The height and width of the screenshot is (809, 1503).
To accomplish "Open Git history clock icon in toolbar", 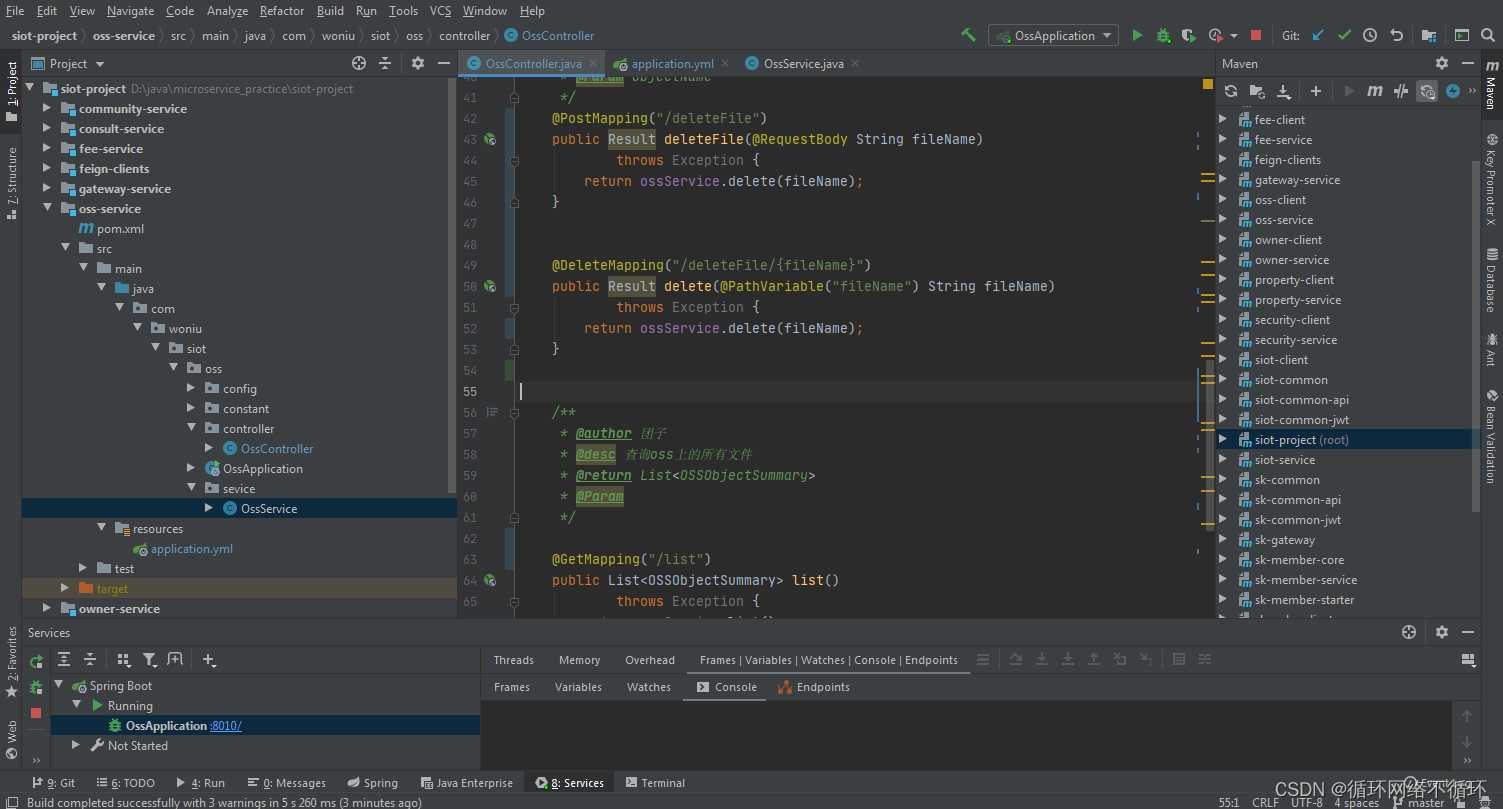I will [1370, 35].
